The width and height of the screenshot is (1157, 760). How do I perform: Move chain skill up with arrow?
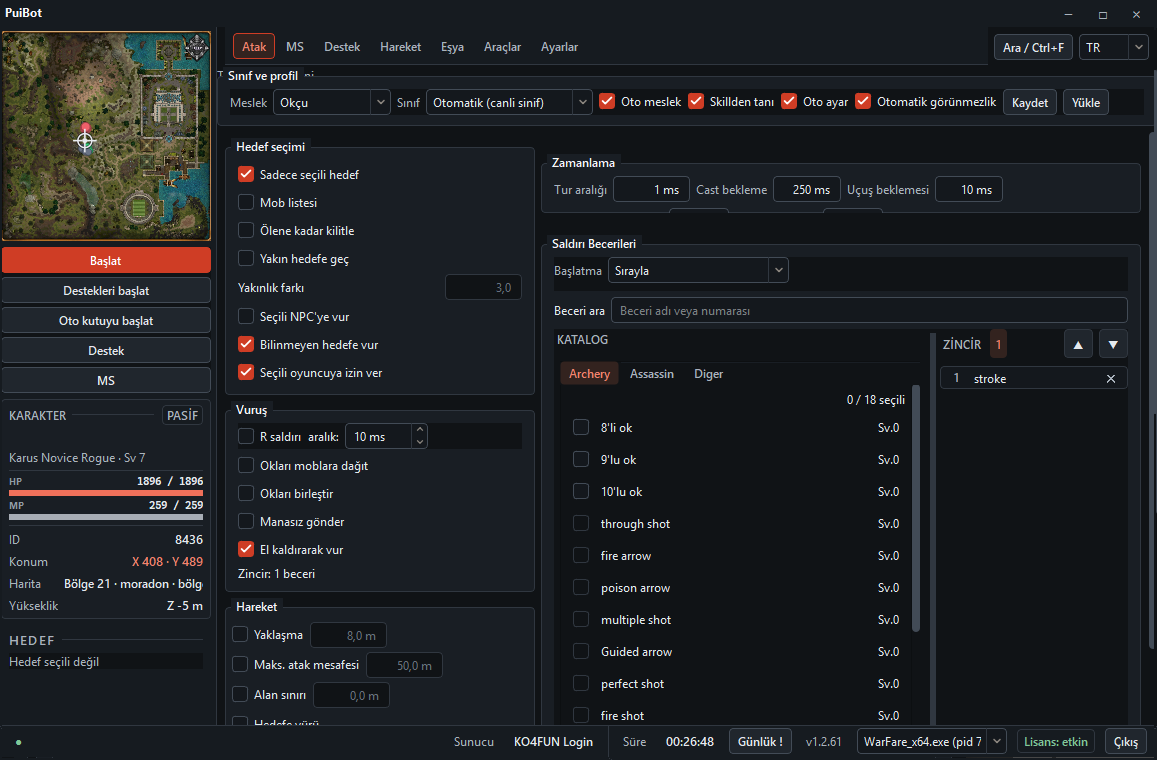pos(1078,345)
